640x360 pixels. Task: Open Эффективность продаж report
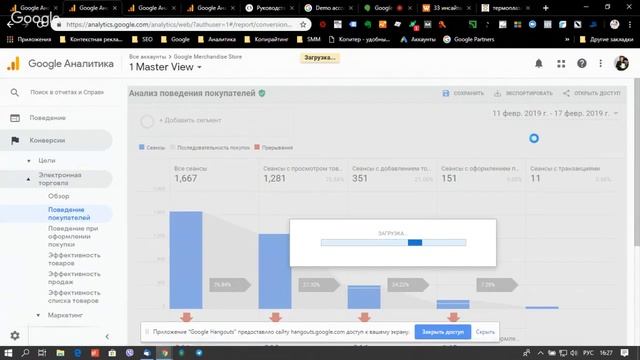(x=74, y=278)
